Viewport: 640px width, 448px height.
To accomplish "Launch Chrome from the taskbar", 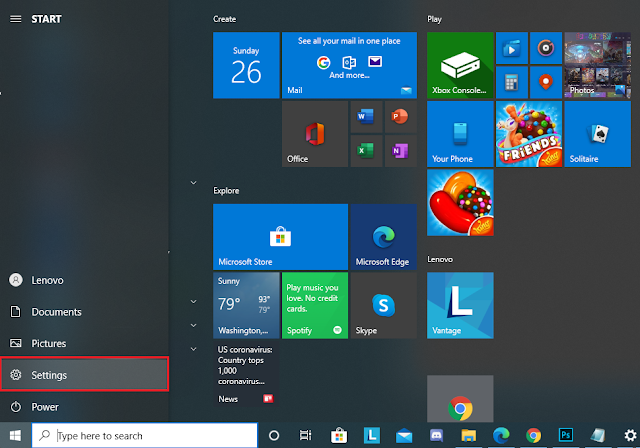I will [x=533, y=435].
